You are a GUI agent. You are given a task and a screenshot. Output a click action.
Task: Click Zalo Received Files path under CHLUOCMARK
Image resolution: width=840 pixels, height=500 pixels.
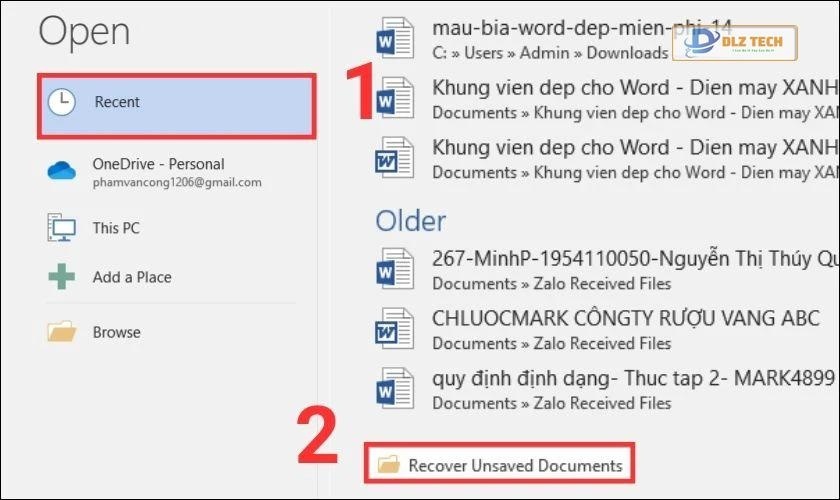[x=602, y=343]
